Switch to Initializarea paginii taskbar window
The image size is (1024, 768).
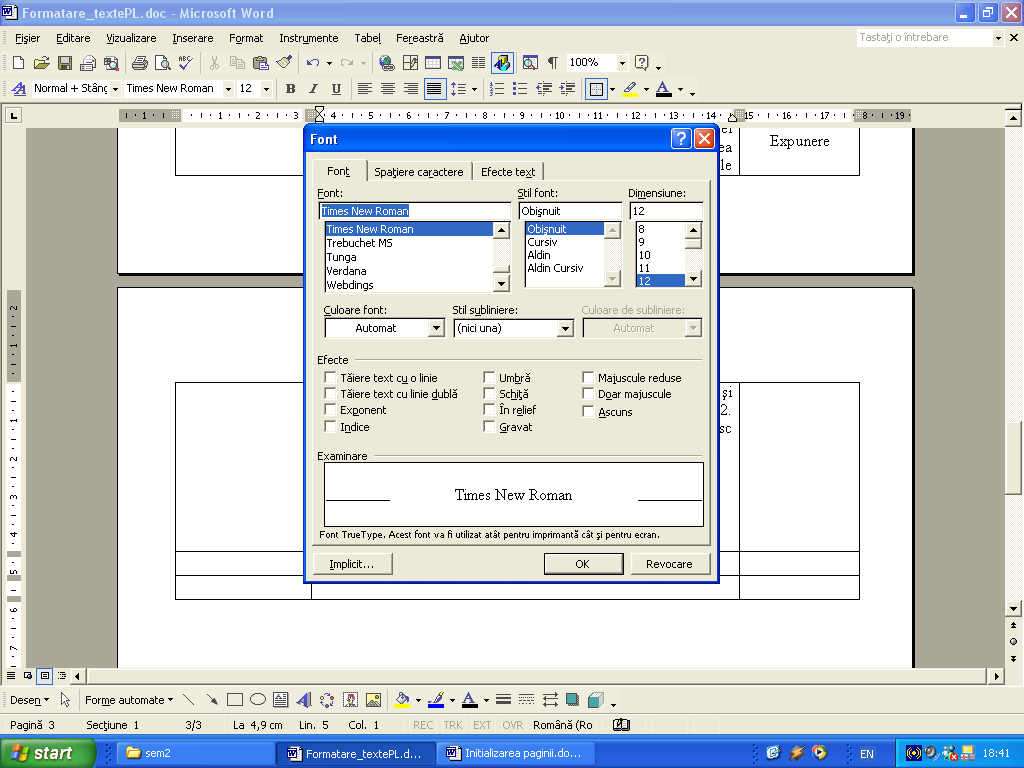pyautogui.click(x=515, y=753)
